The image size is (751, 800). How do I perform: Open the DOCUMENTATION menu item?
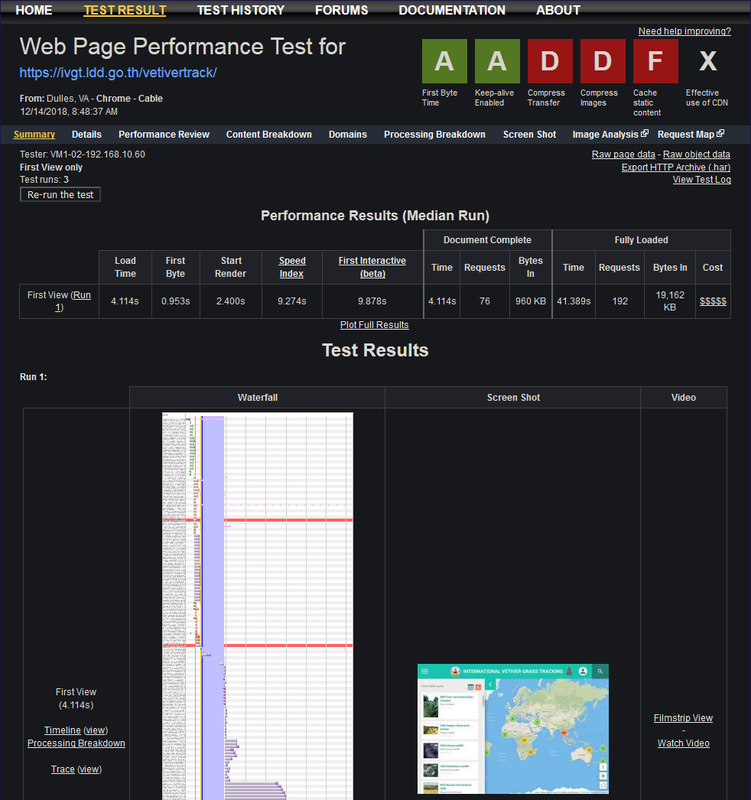[x=452, y=10]
